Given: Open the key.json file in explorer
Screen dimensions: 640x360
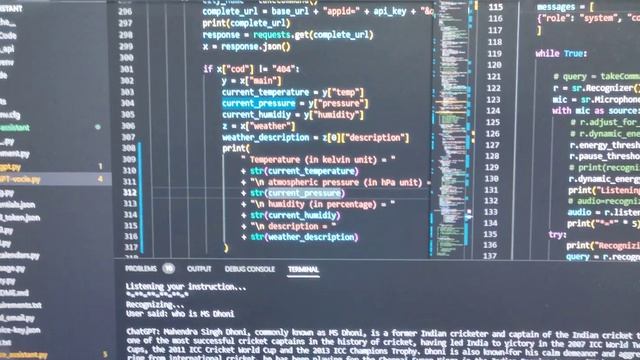Looking at the screenshot, I should pos(20,330).
